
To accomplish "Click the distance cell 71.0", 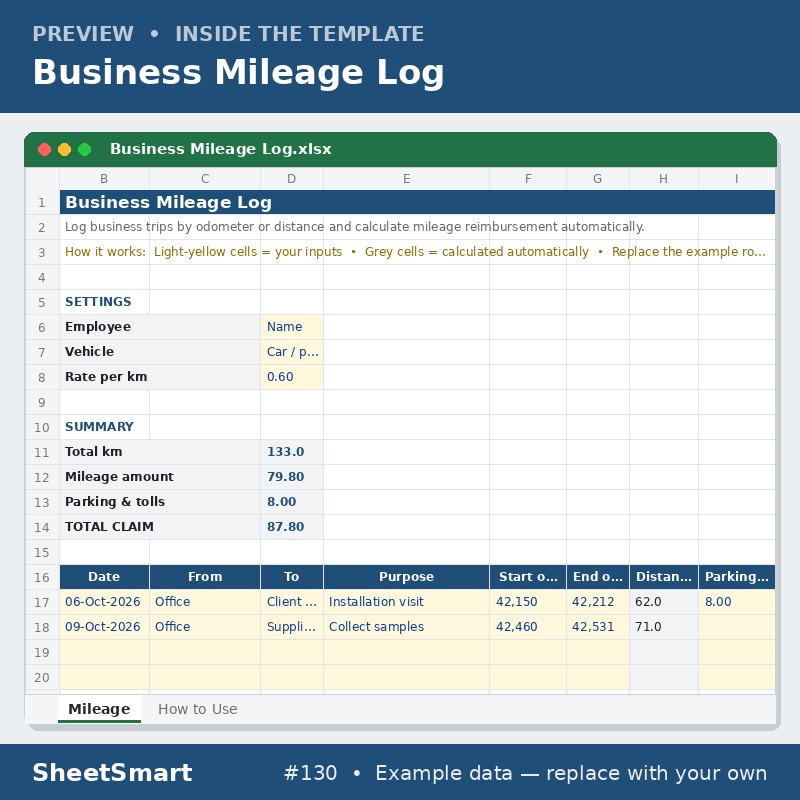I will click(x=663, y=627).
